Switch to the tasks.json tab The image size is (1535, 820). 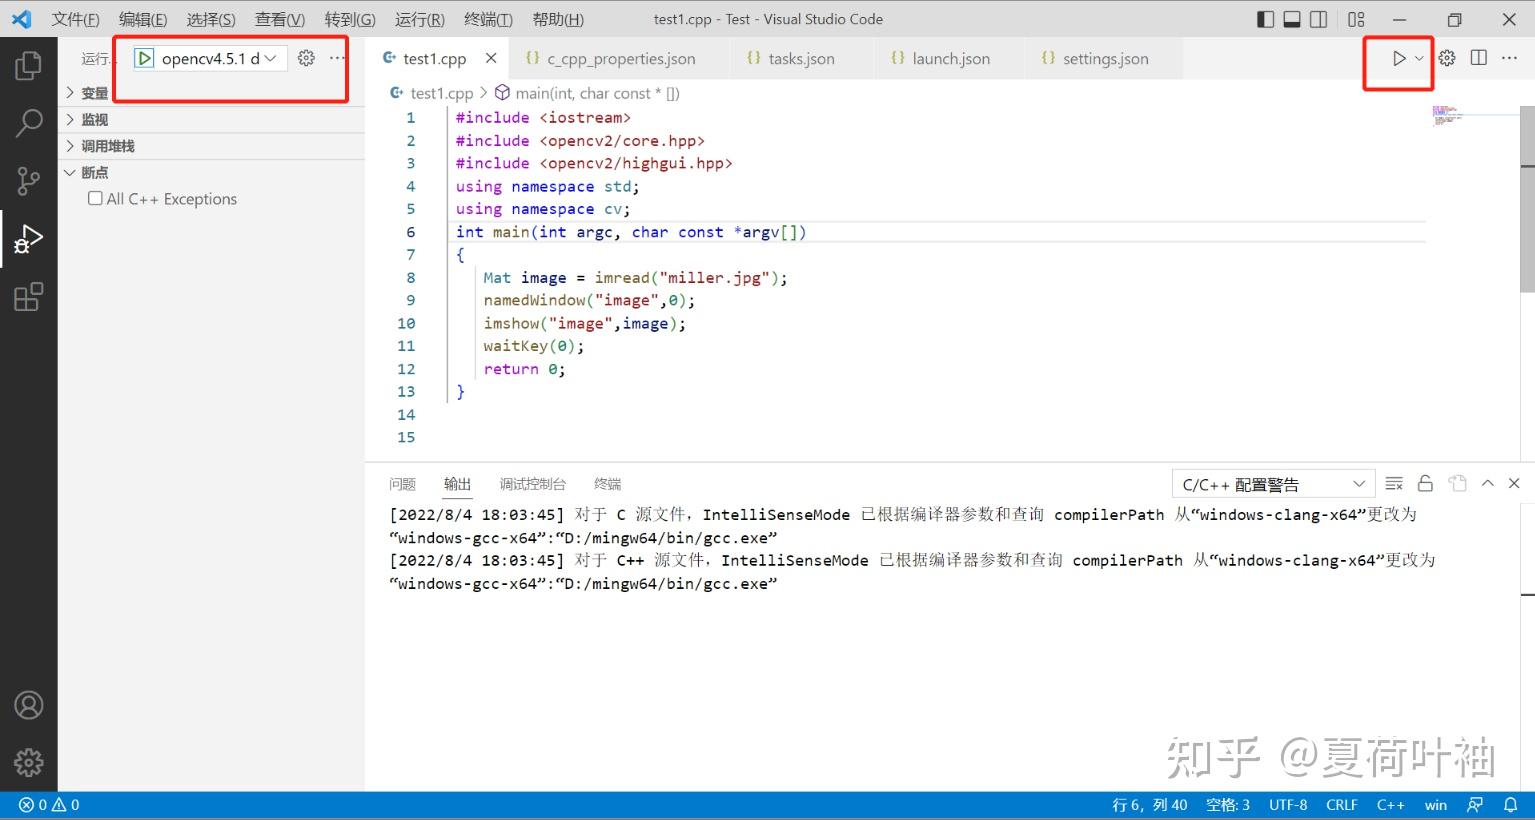tap(800, 58)
